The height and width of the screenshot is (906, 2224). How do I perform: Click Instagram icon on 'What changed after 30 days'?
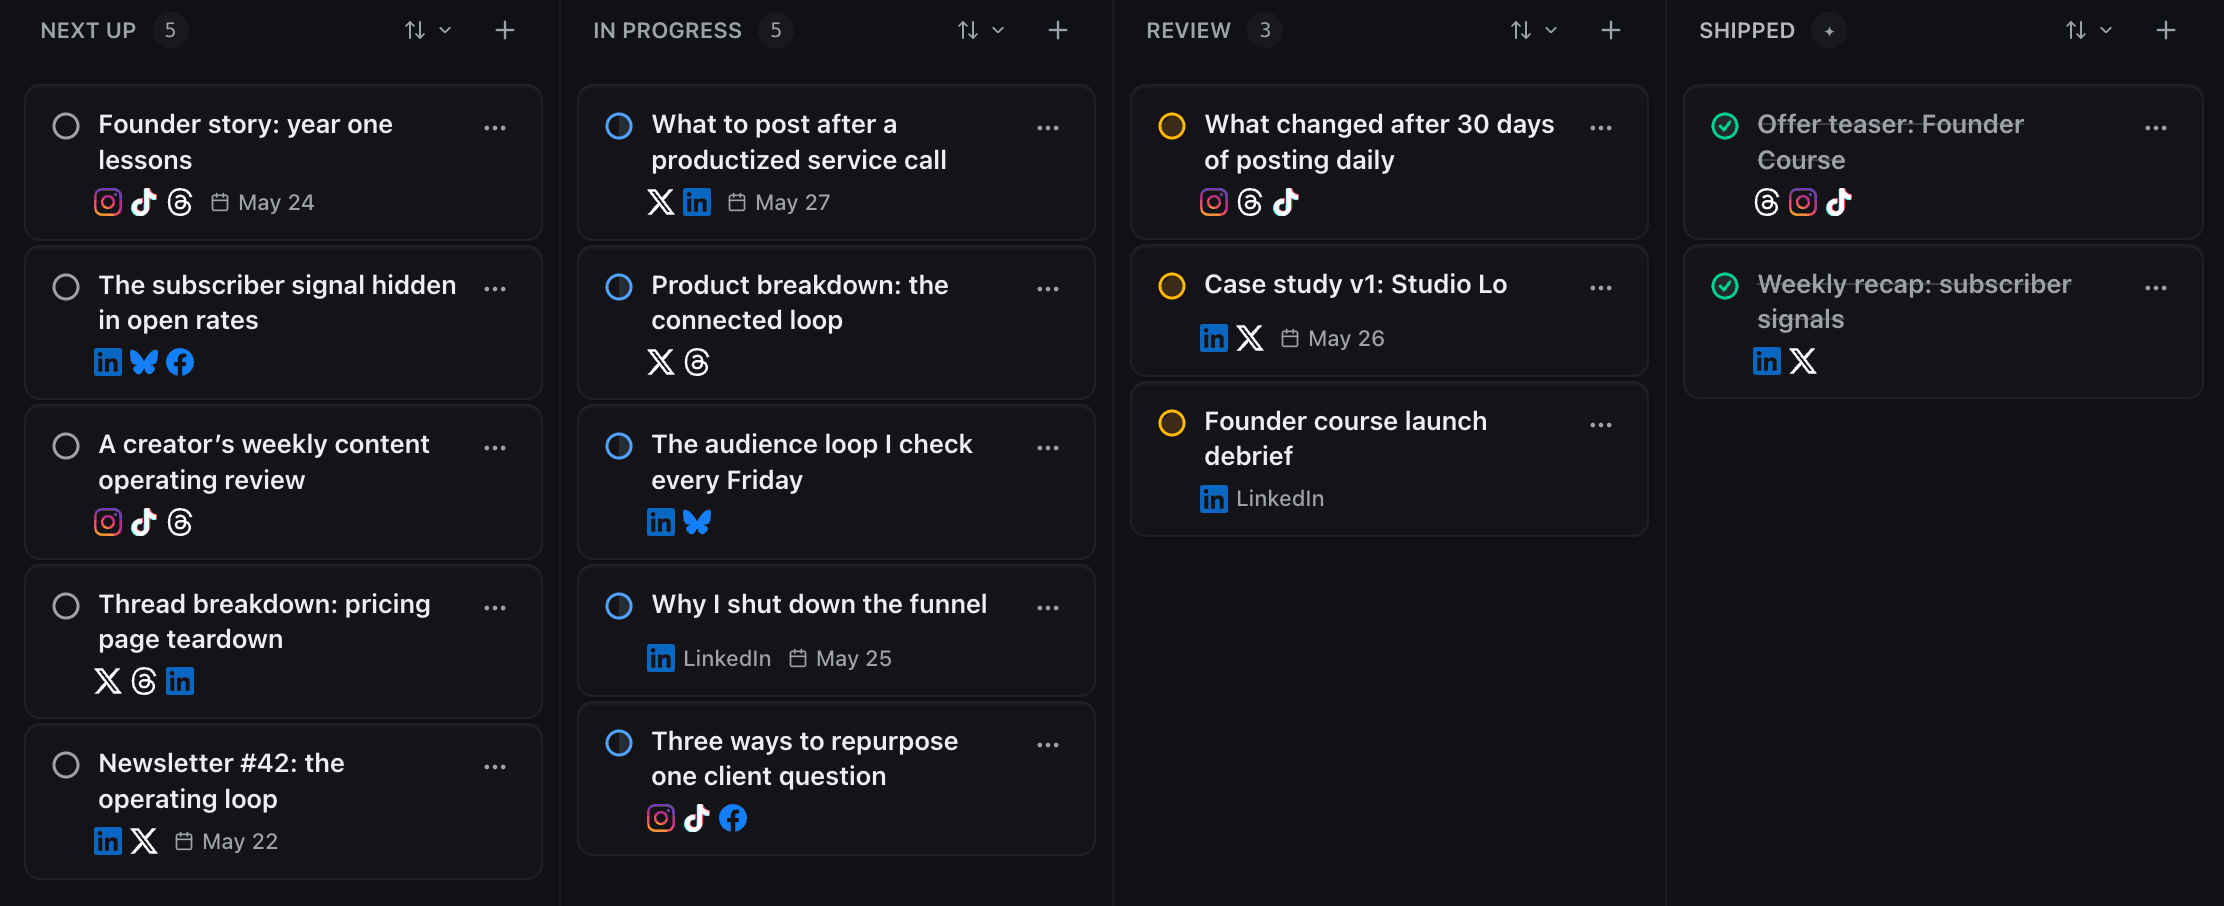pos(1214,202)
